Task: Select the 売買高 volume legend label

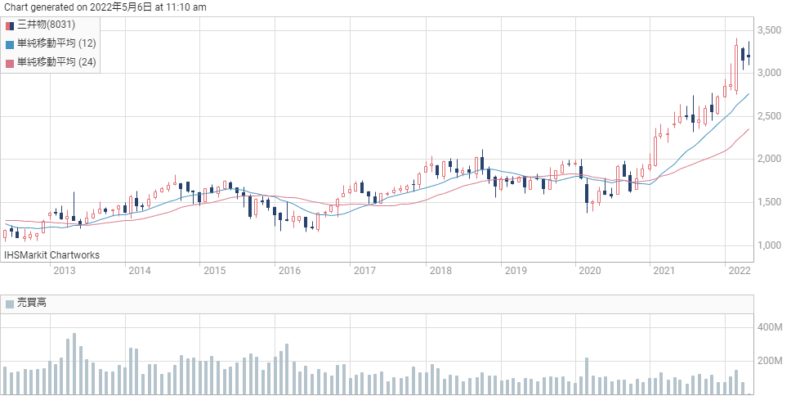Action: (x=32, y=304)
